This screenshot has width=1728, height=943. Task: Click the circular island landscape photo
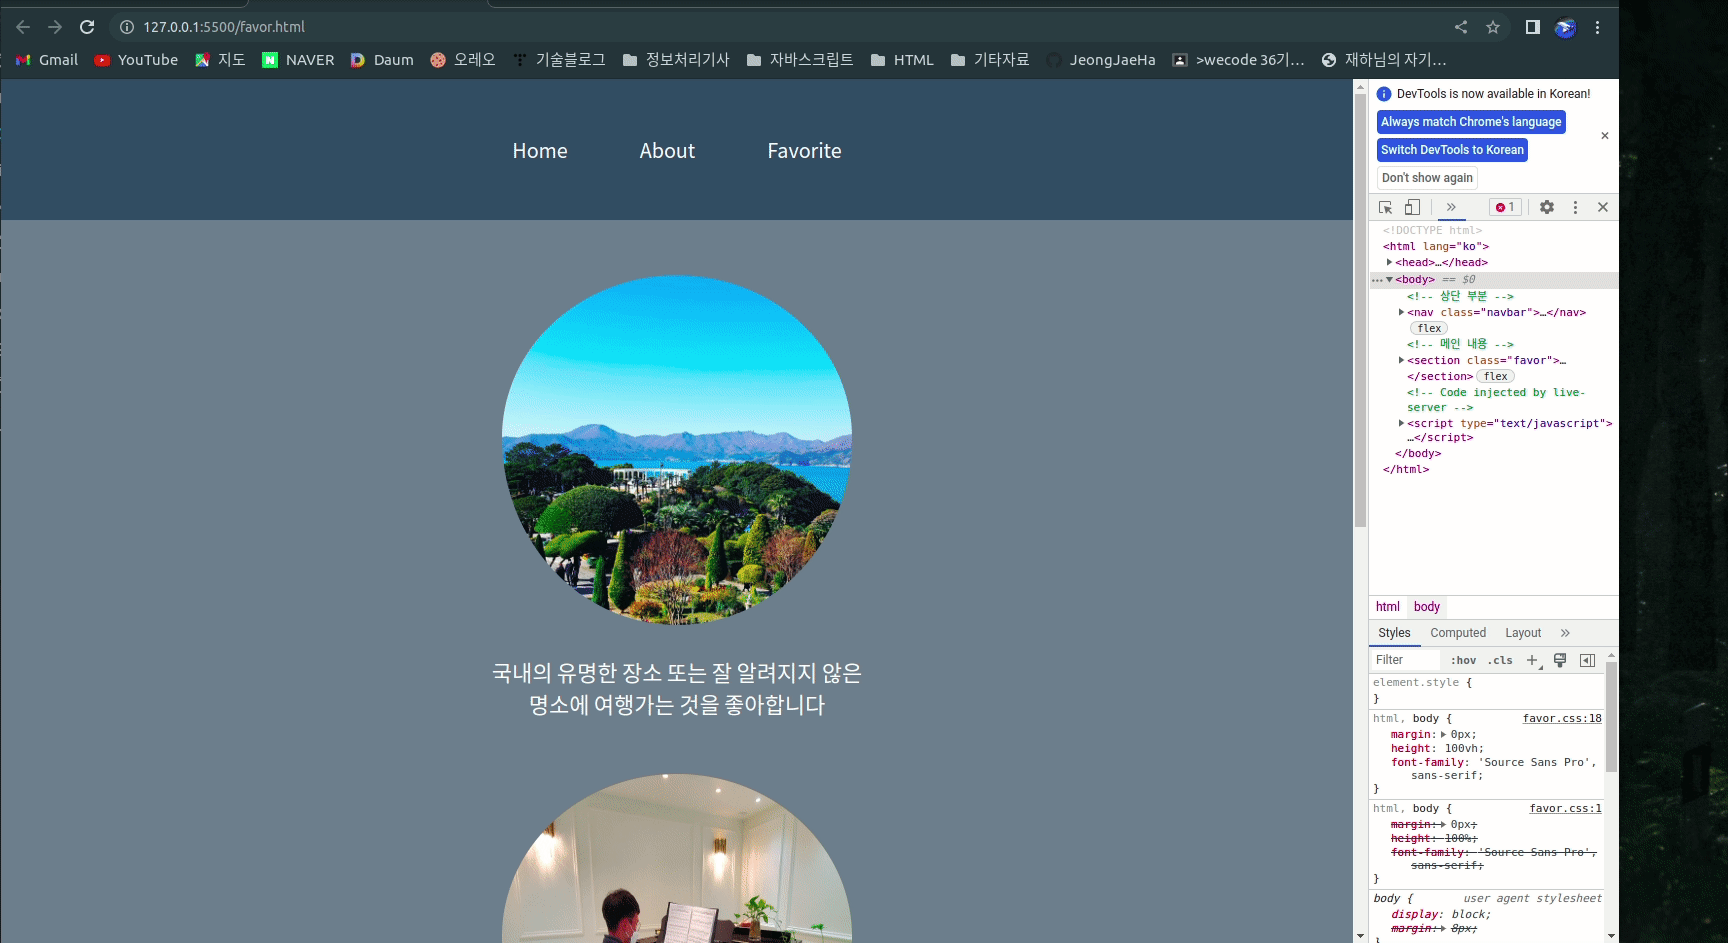tap(677, 450)
